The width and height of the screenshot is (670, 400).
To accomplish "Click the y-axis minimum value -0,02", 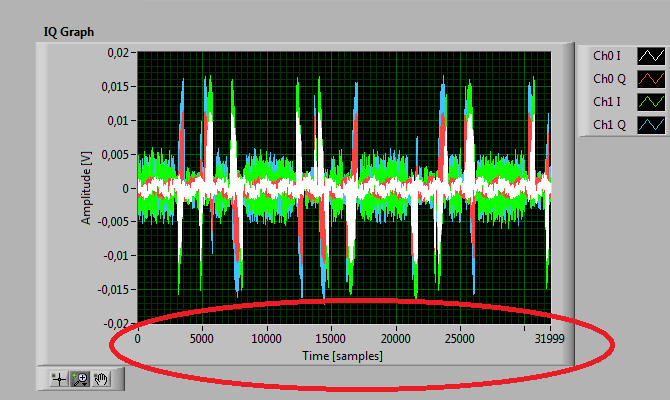I will pyautogui.click(x=115, y=324).
